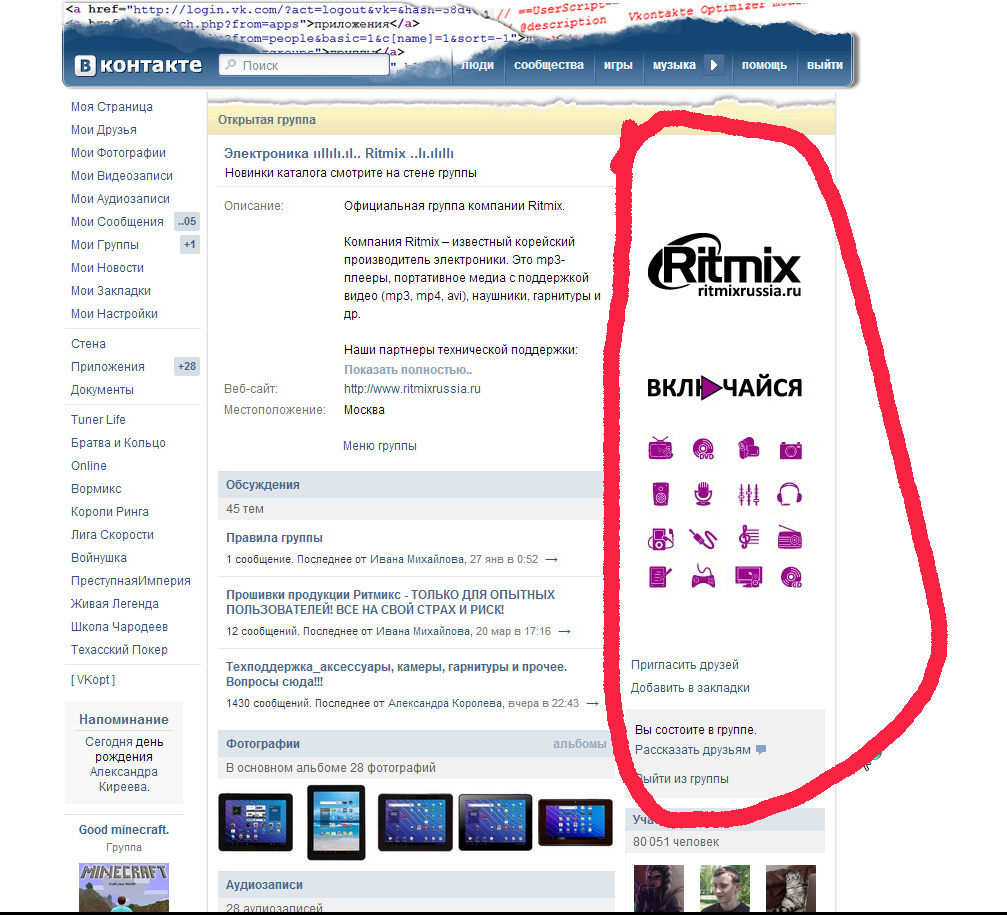Click arrow after Правила группы last message
Viewport: 1007px width, 915px height.
[552, 559]
